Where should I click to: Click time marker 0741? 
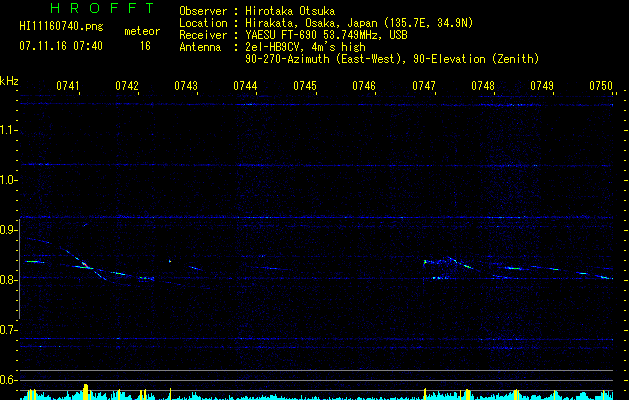click(x=67, y=86)
